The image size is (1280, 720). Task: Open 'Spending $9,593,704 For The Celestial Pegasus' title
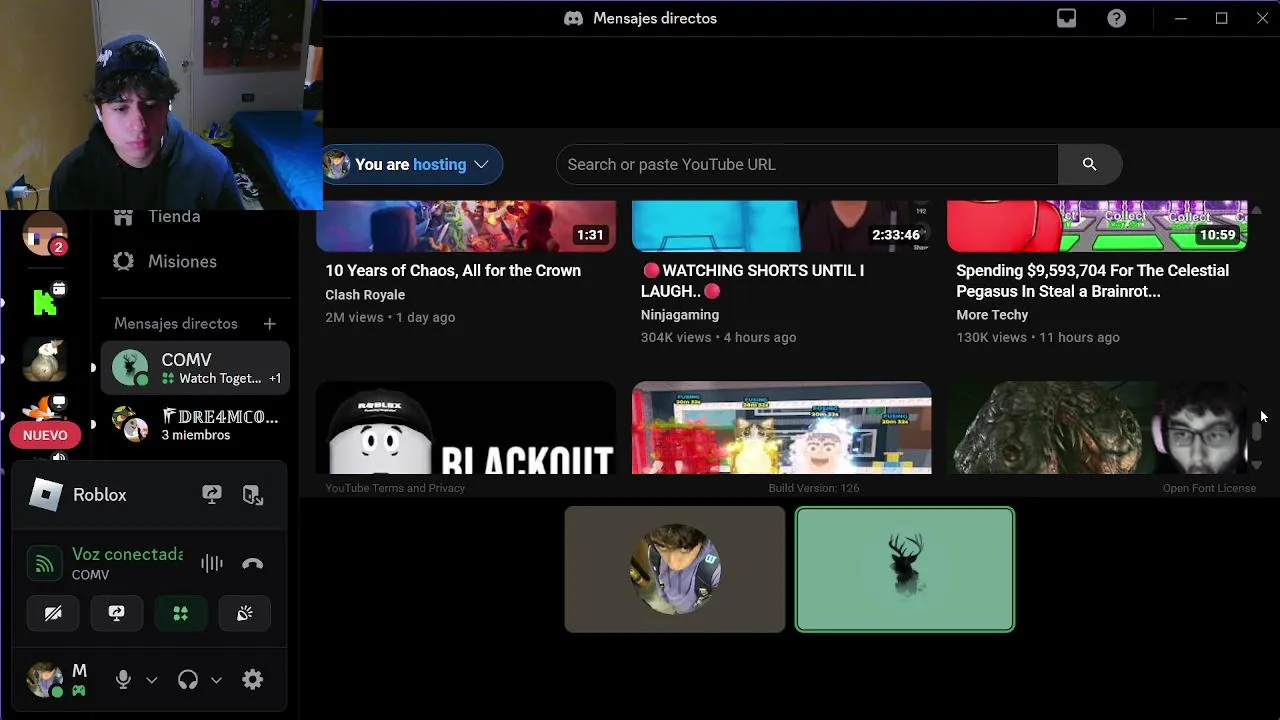pyautogui.click(x=1092, y=280)
